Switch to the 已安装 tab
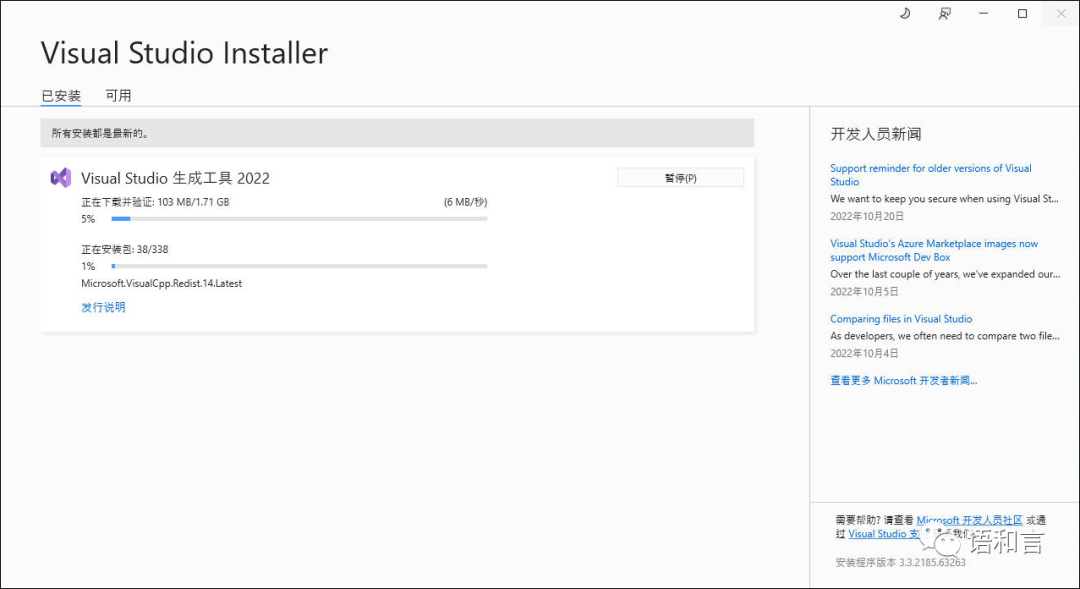Image resolution: width=1080 pixels, height=589 pixels. coord(61,96)
